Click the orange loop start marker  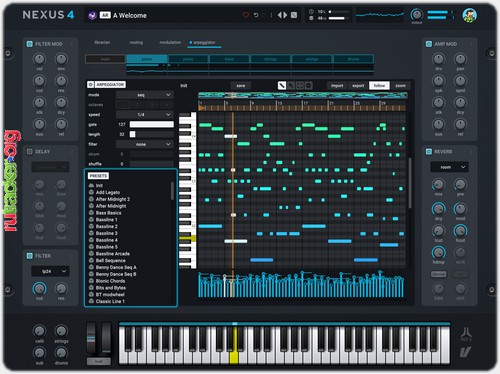point(201,108)
